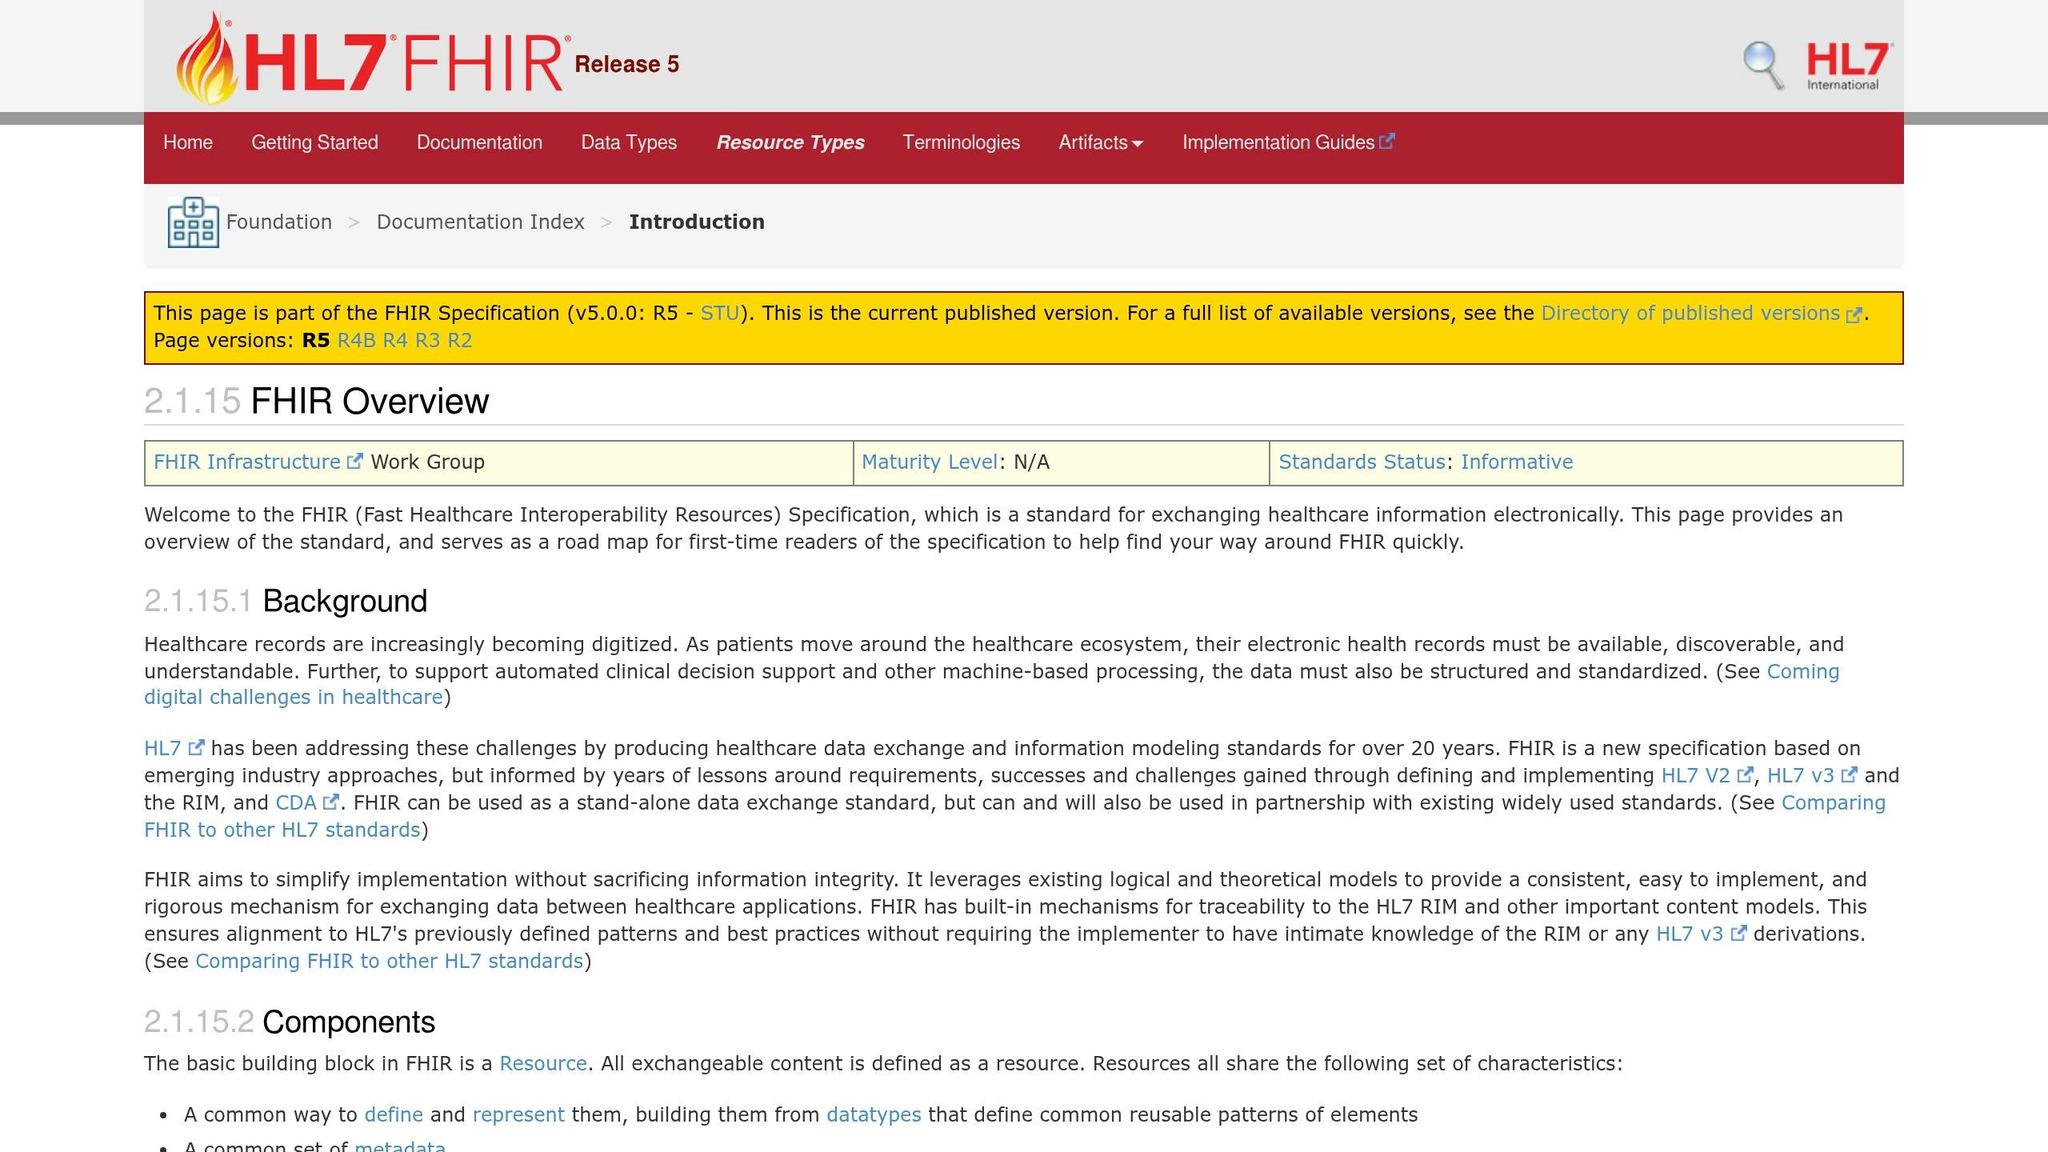2048x1152 pixels.
Task: Expand the Artifacts dropdown menu
Action: [x=1100, y=143]
